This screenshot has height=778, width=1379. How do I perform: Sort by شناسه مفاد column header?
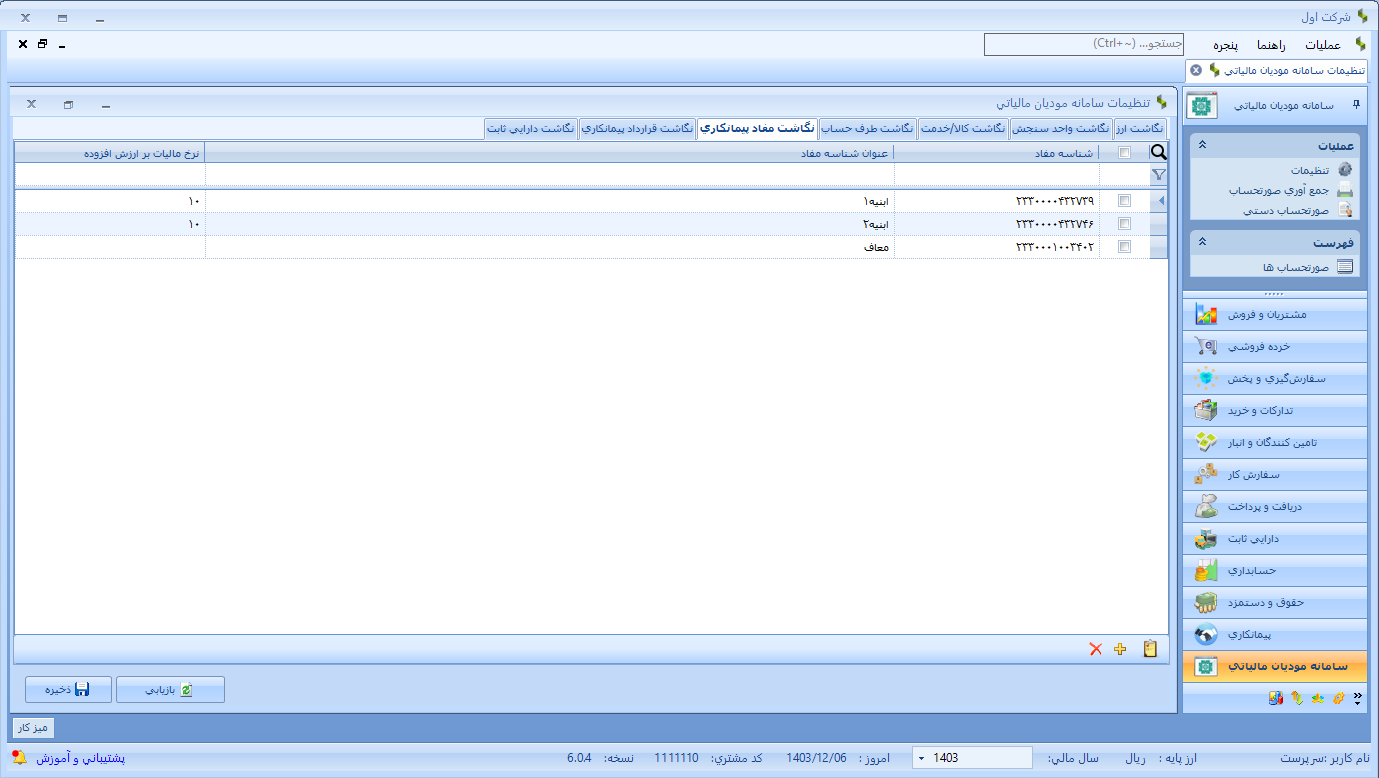[x=997, y=153]
